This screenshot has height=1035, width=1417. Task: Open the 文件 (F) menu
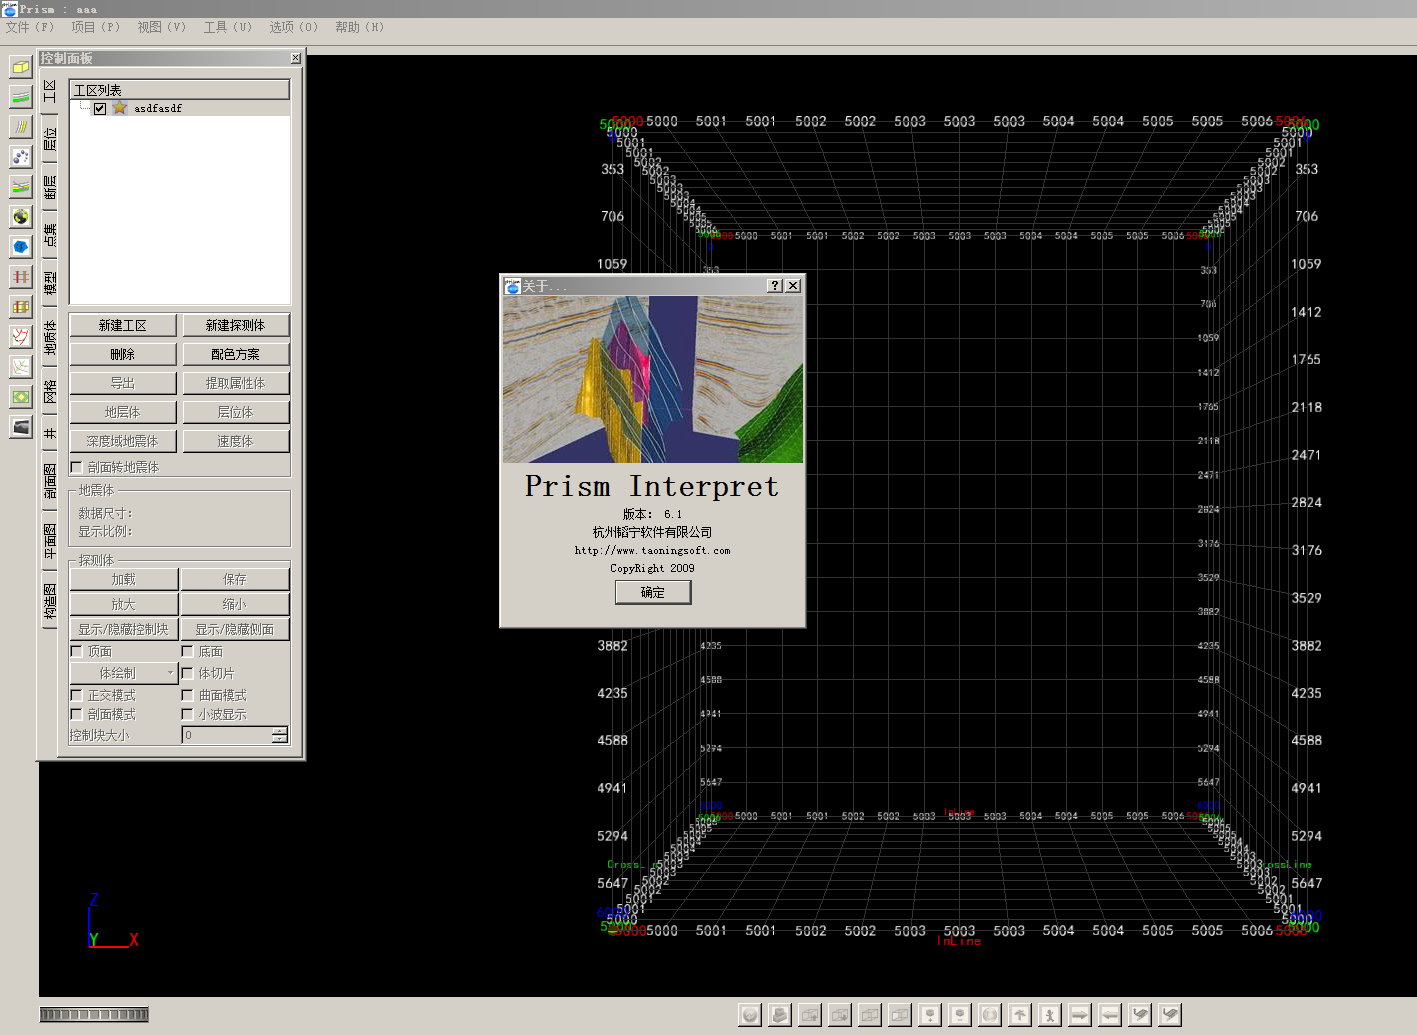[x=30, y=27]
